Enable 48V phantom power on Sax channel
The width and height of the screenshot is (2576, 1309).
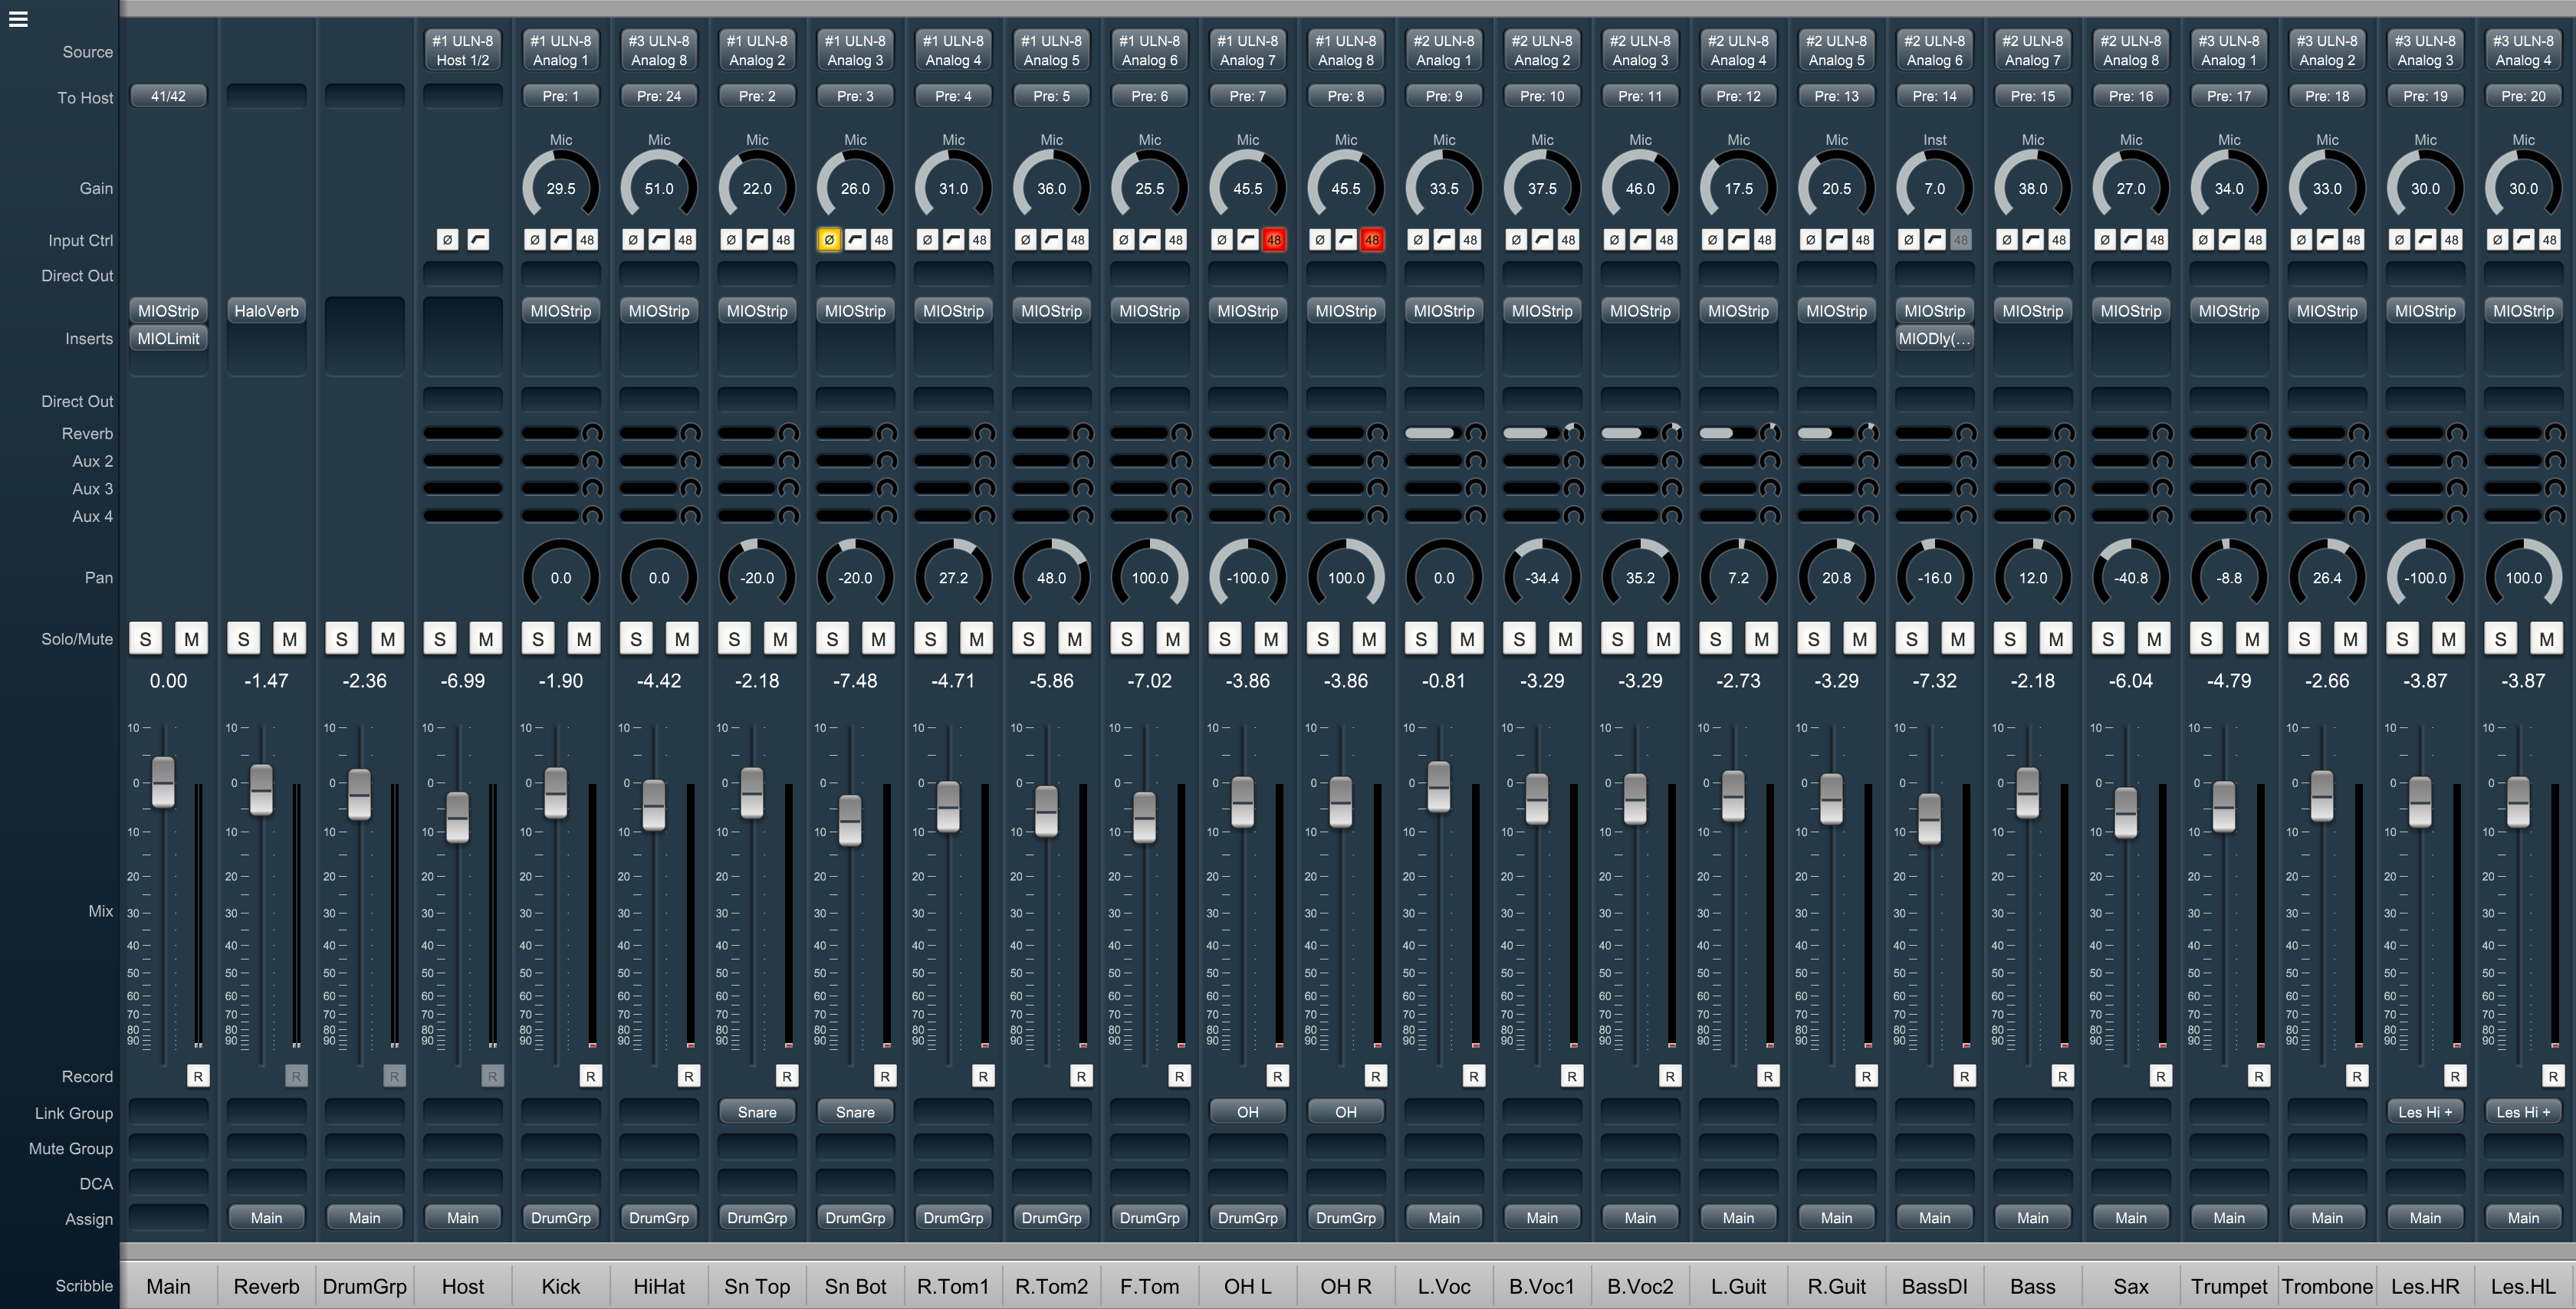coord(2156,240)
